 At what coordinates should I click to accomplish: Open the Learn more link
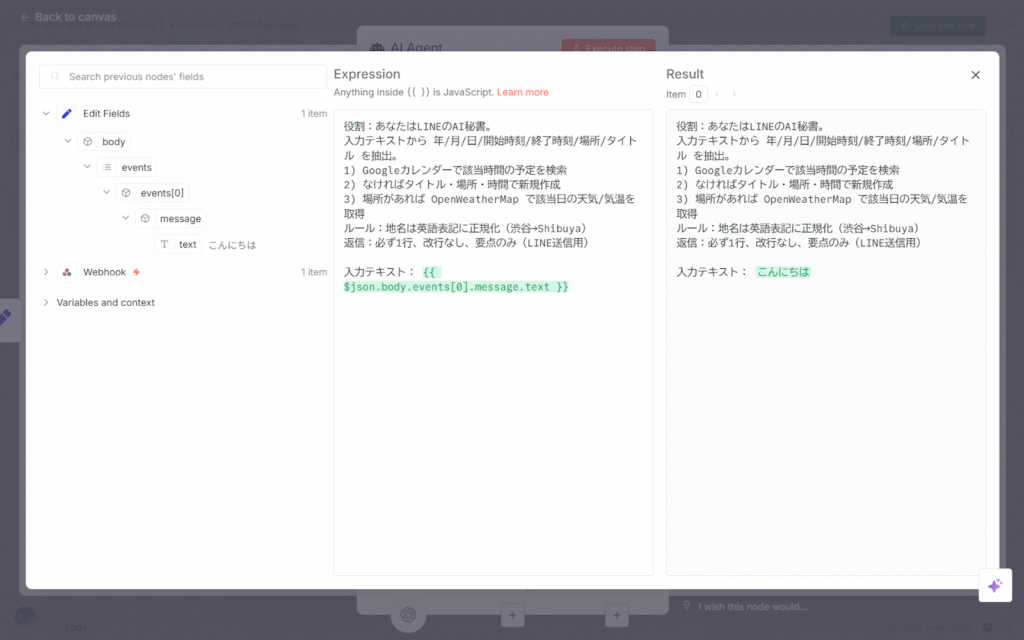click(x=522, y=92)
